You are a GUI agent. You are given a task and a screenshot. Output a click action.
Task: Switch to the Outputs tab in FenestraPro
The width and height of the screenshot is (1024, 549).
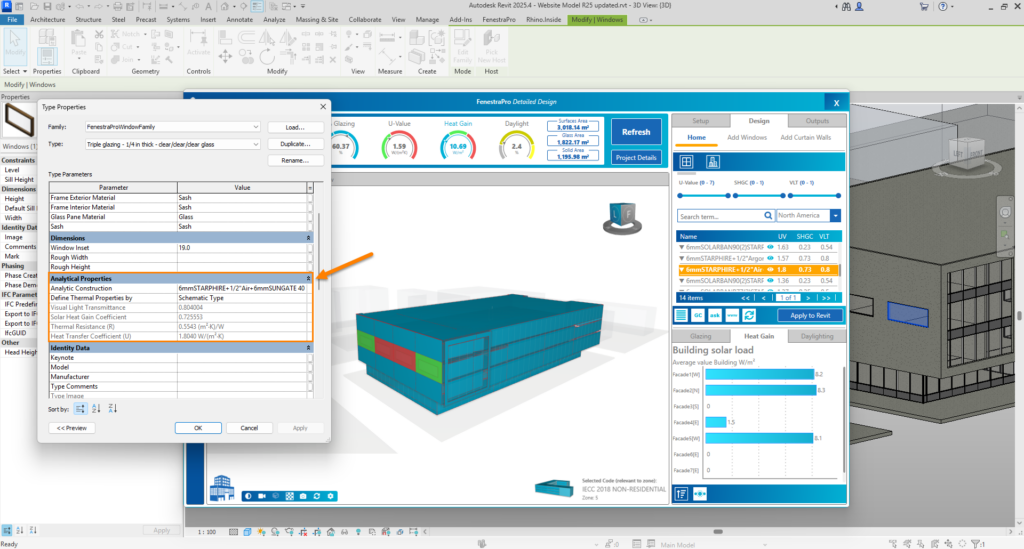pyautogui.click(x=817, y=121)
